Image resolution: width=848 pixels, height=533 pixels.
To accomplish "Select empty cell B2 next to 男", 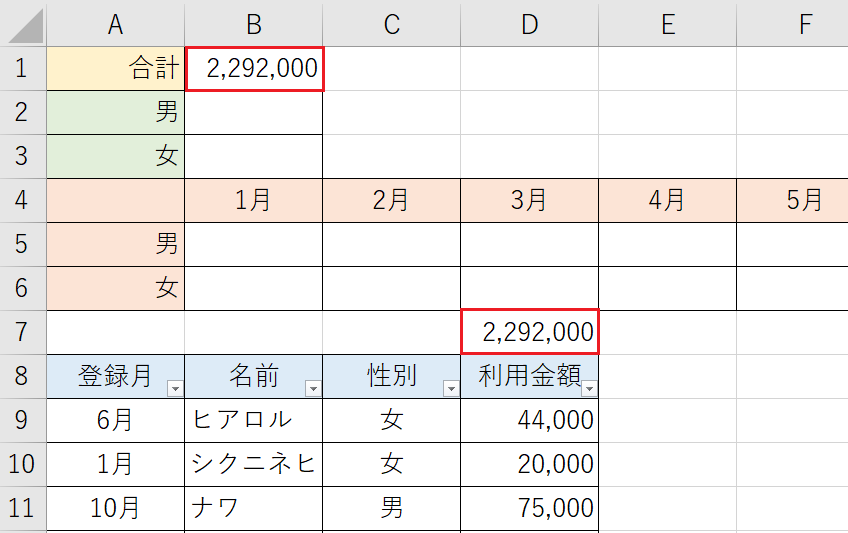I will [254, 112].
